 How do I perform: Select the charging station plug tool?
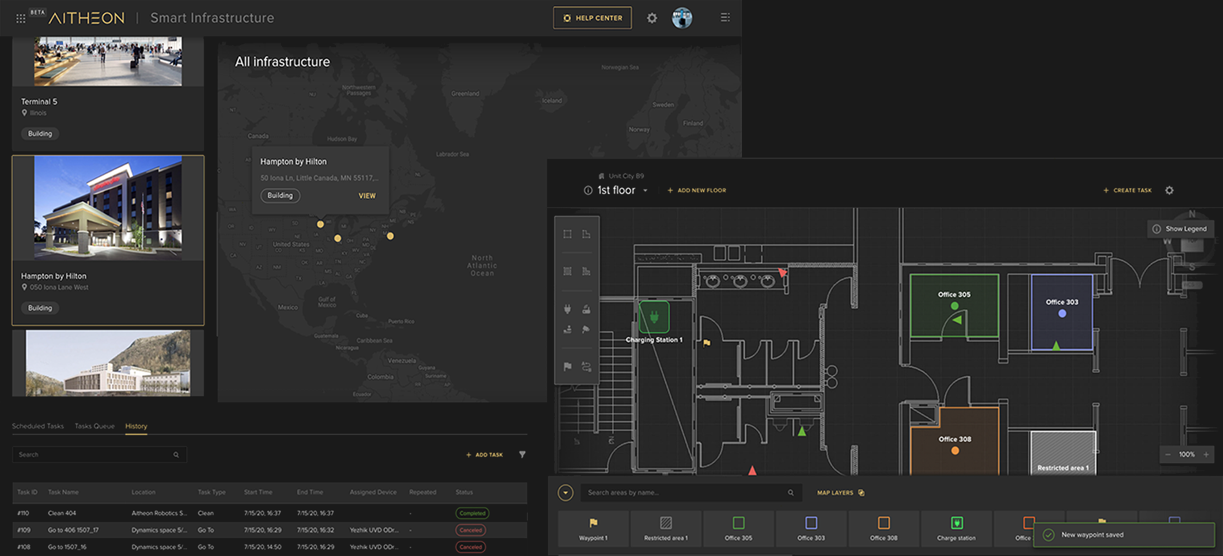(567, 310)
